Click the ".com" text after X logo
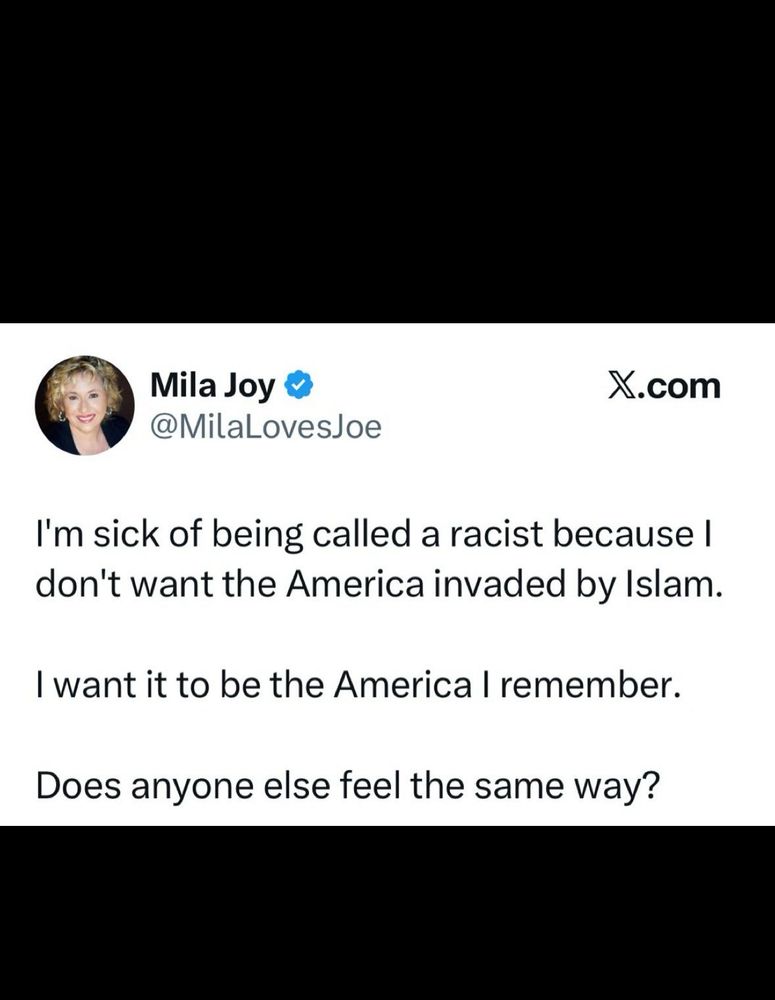775x1000 pixels. coord(677,386)
